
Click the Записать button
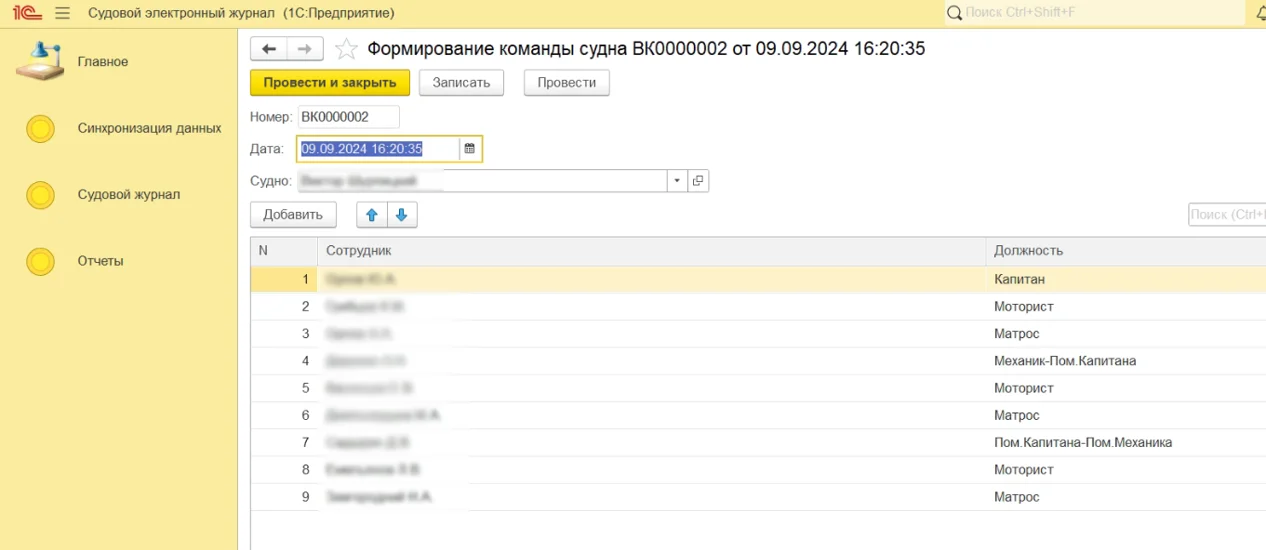tap(461, 83)
